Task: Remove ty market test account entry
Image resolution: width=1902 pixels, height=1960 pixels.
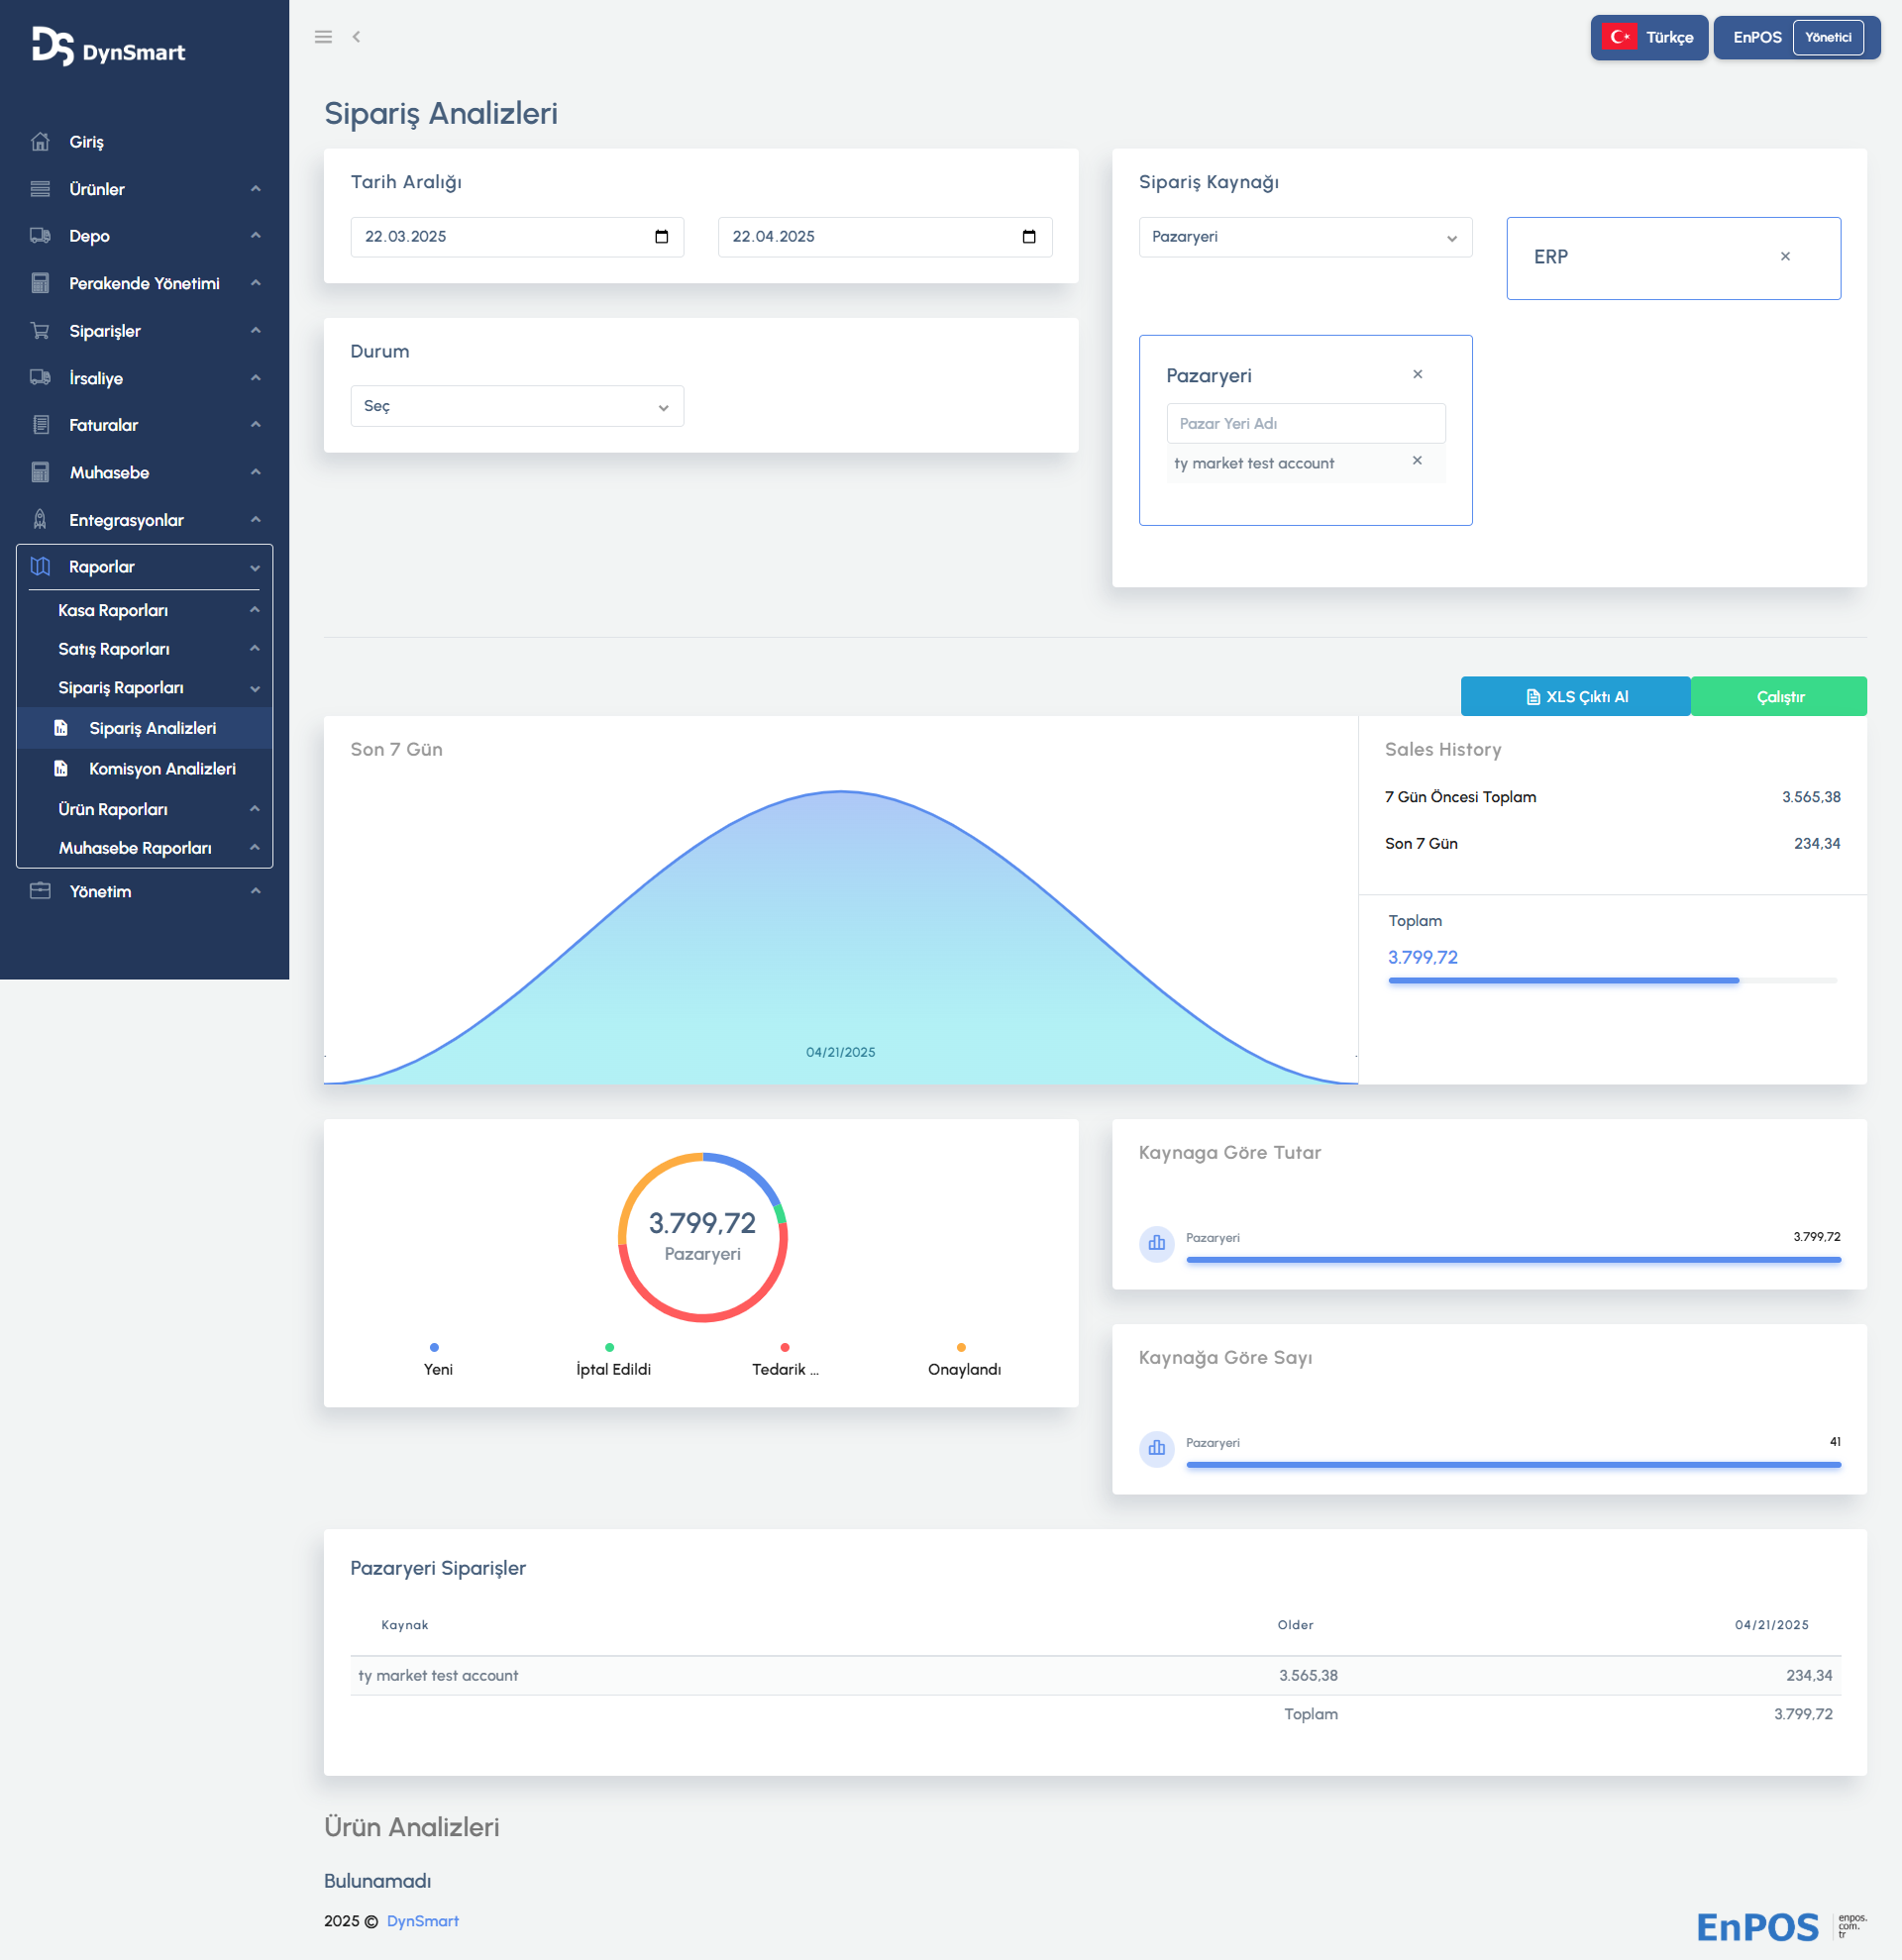Action: pos(1416,461)
